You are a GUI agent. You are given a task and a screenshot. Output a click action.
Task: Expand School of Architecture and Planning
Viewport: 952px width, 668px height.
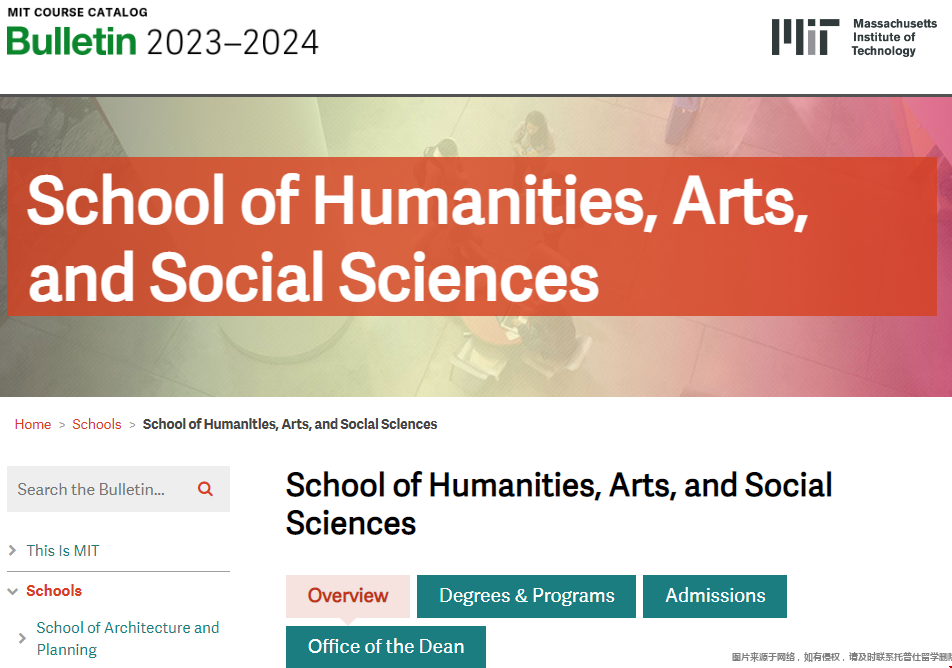22,638
